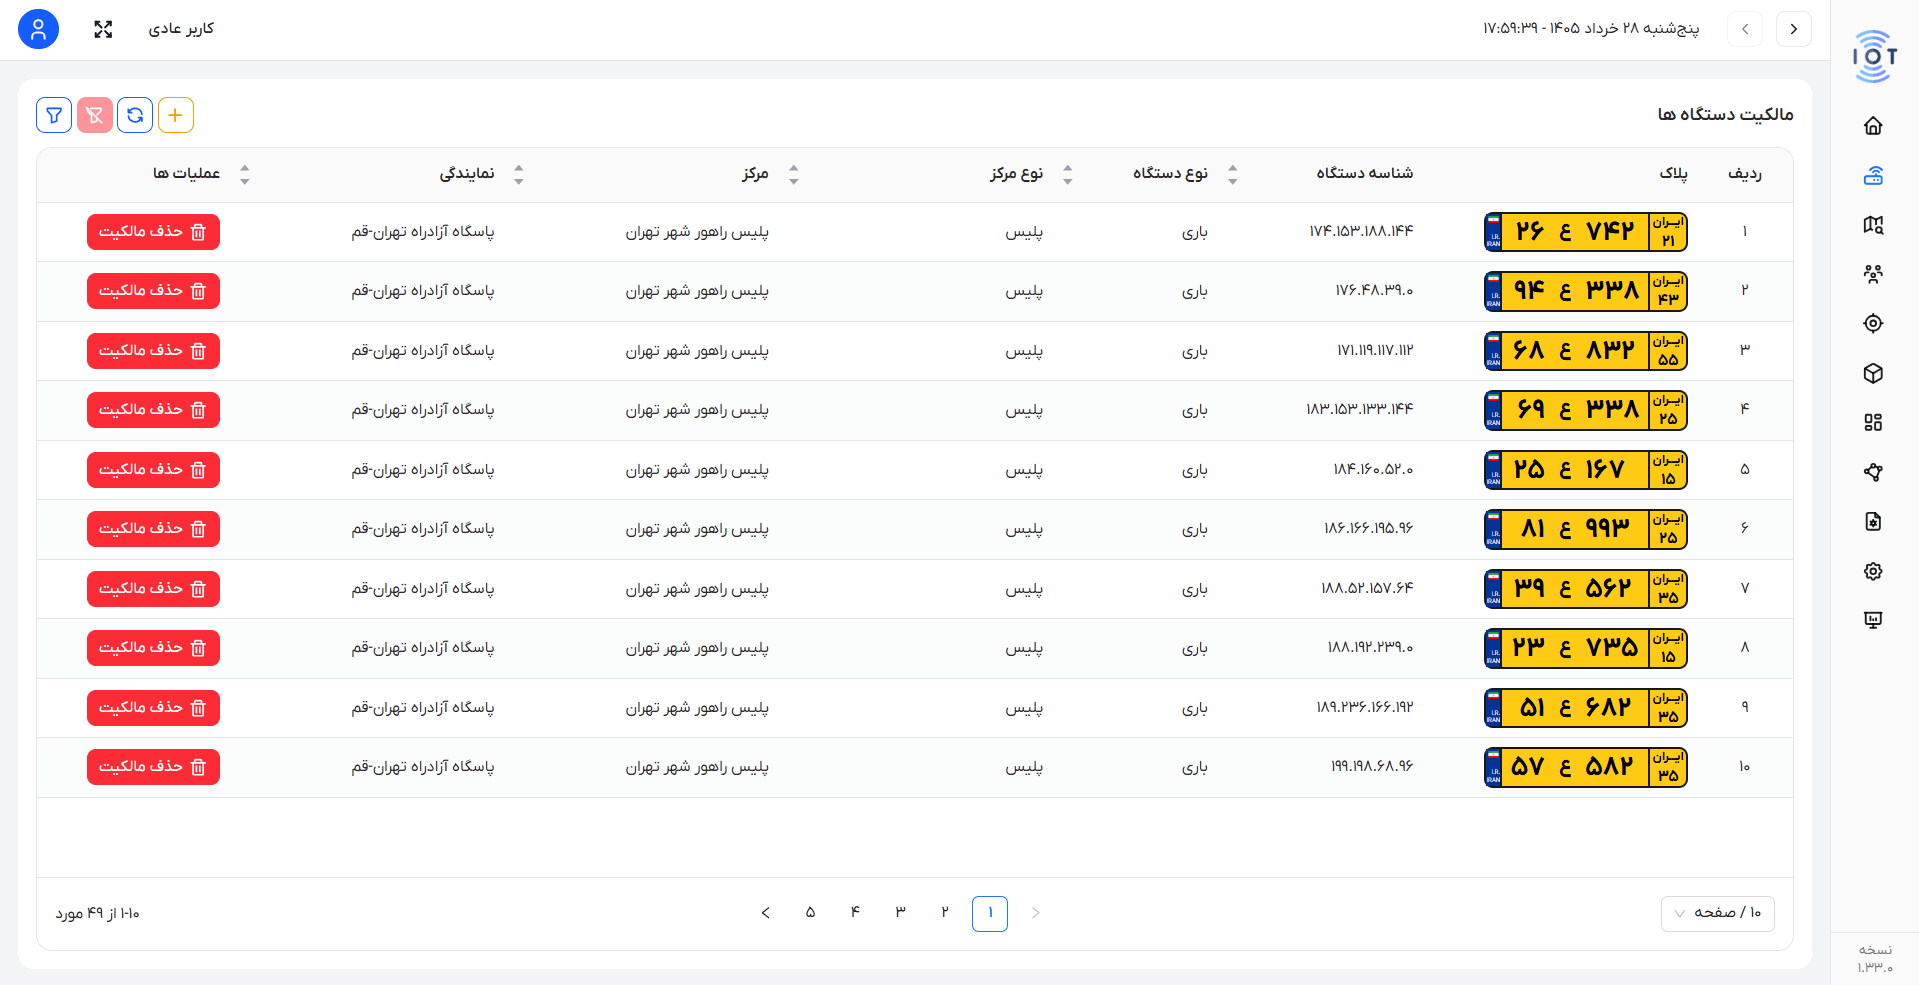The width and height of the screenshot is (1919, 985).
Task: Open the network nodes sidebar icon
Action: 1873,472
